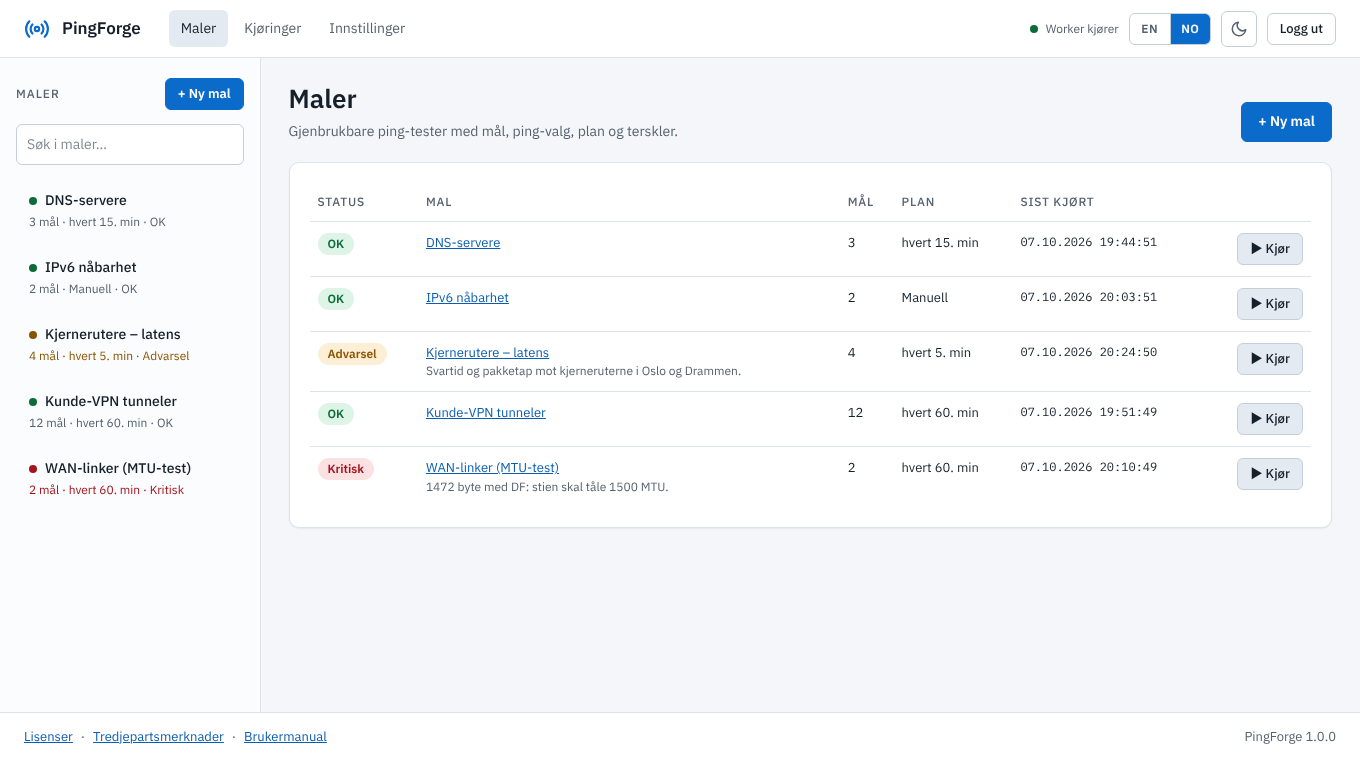Open the Tredjepartsmerknader footer link
The height and width of the screenshot is (760, 1360).
pos(158,737)
